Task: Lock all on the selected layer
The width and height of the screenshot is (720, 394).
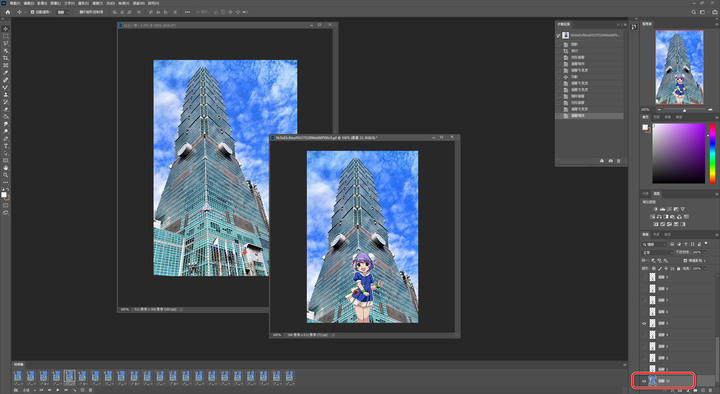Action: coord(679,269)
